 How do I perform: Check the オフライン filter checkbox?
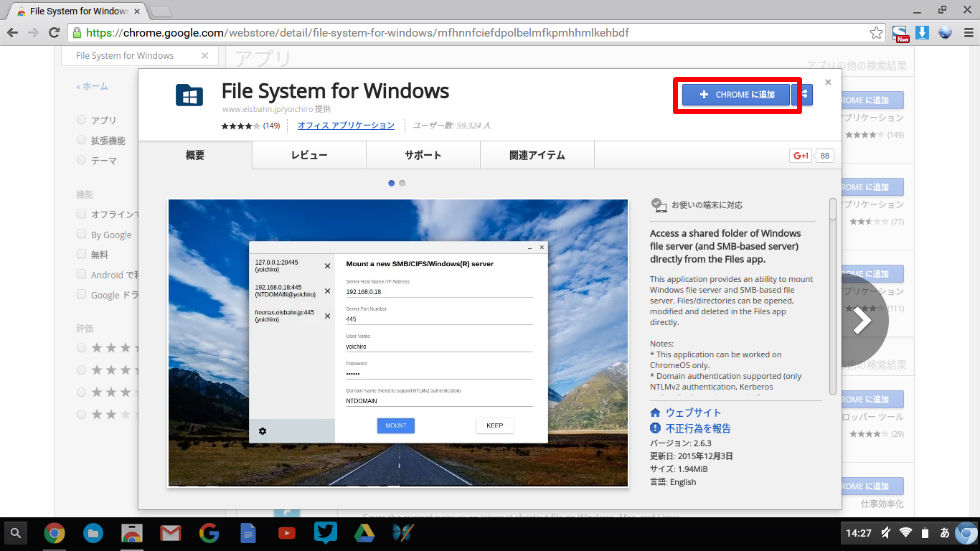pyautogui.click(x=81, y=214)
